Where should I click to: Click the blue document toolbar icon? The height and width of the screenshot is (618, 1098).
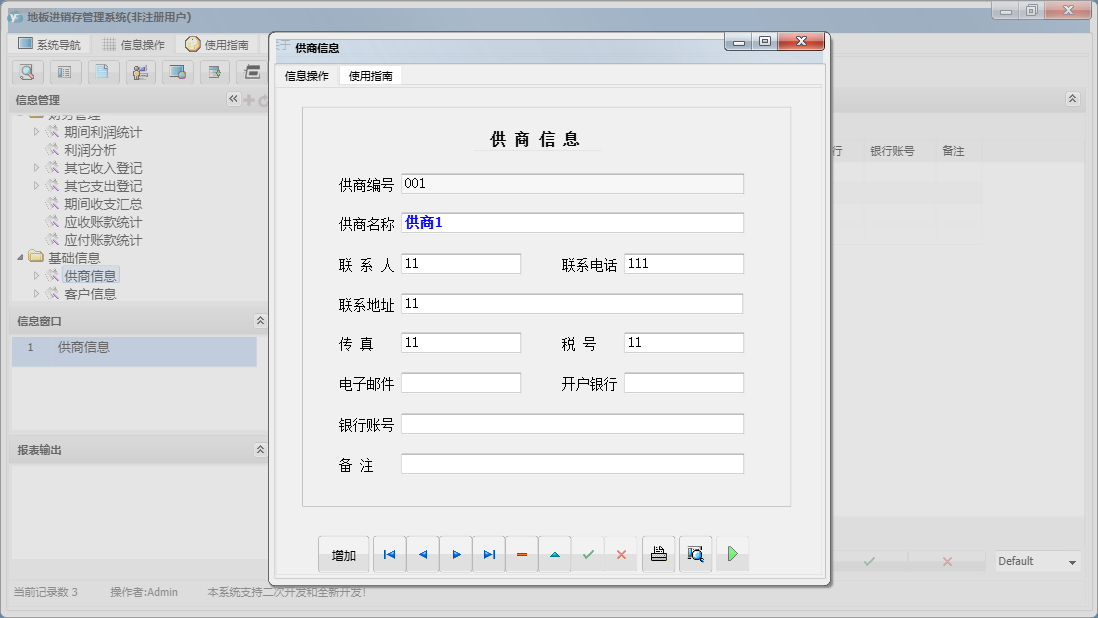[102, 71]
